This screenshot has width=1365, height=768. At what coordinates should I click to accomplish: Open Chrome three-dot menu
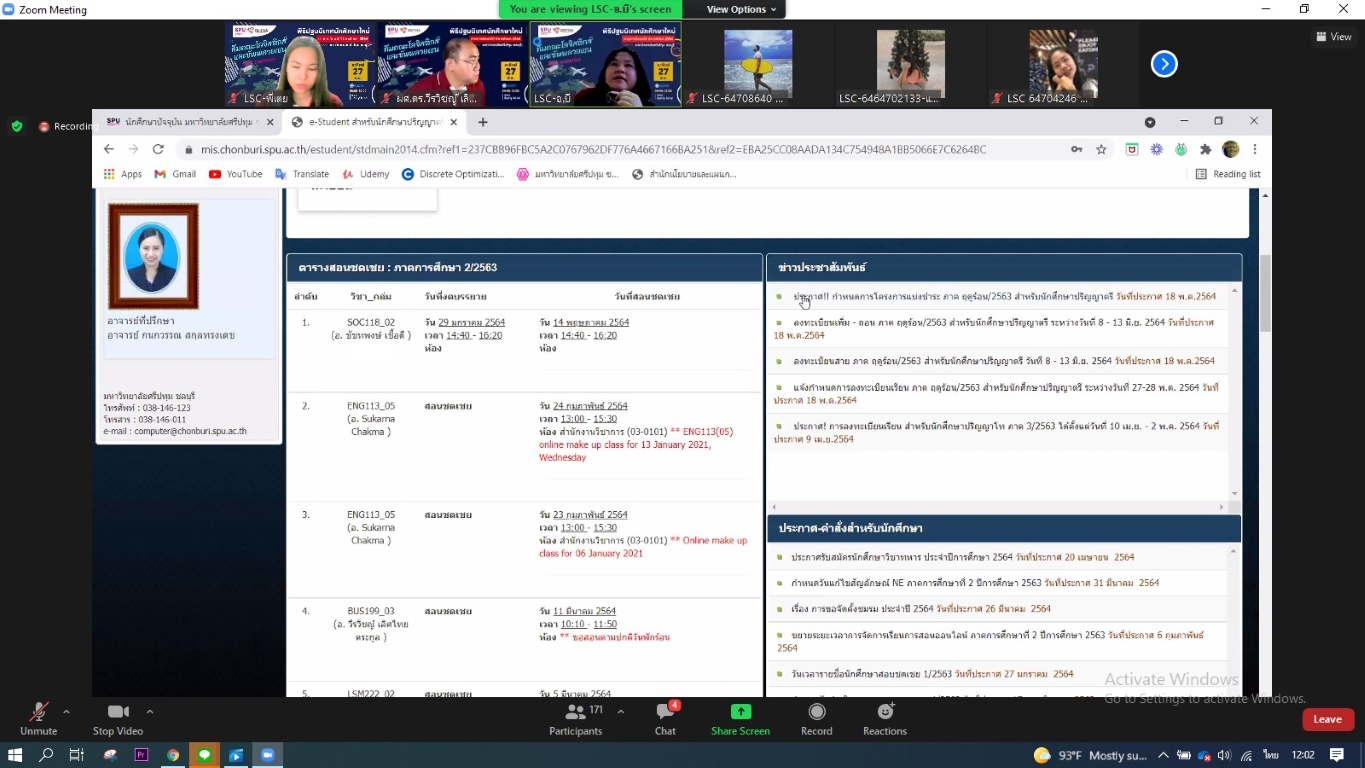click(x=1255, y=149)
